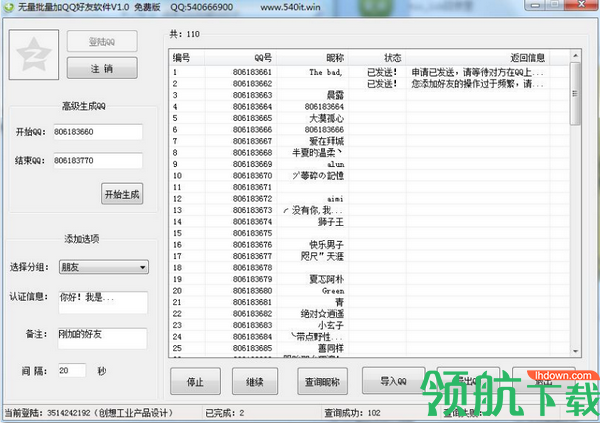The height and width of the screenshot is (423, 600).
Task: Sort by the QQ号 column header
Action: point(241,58)
